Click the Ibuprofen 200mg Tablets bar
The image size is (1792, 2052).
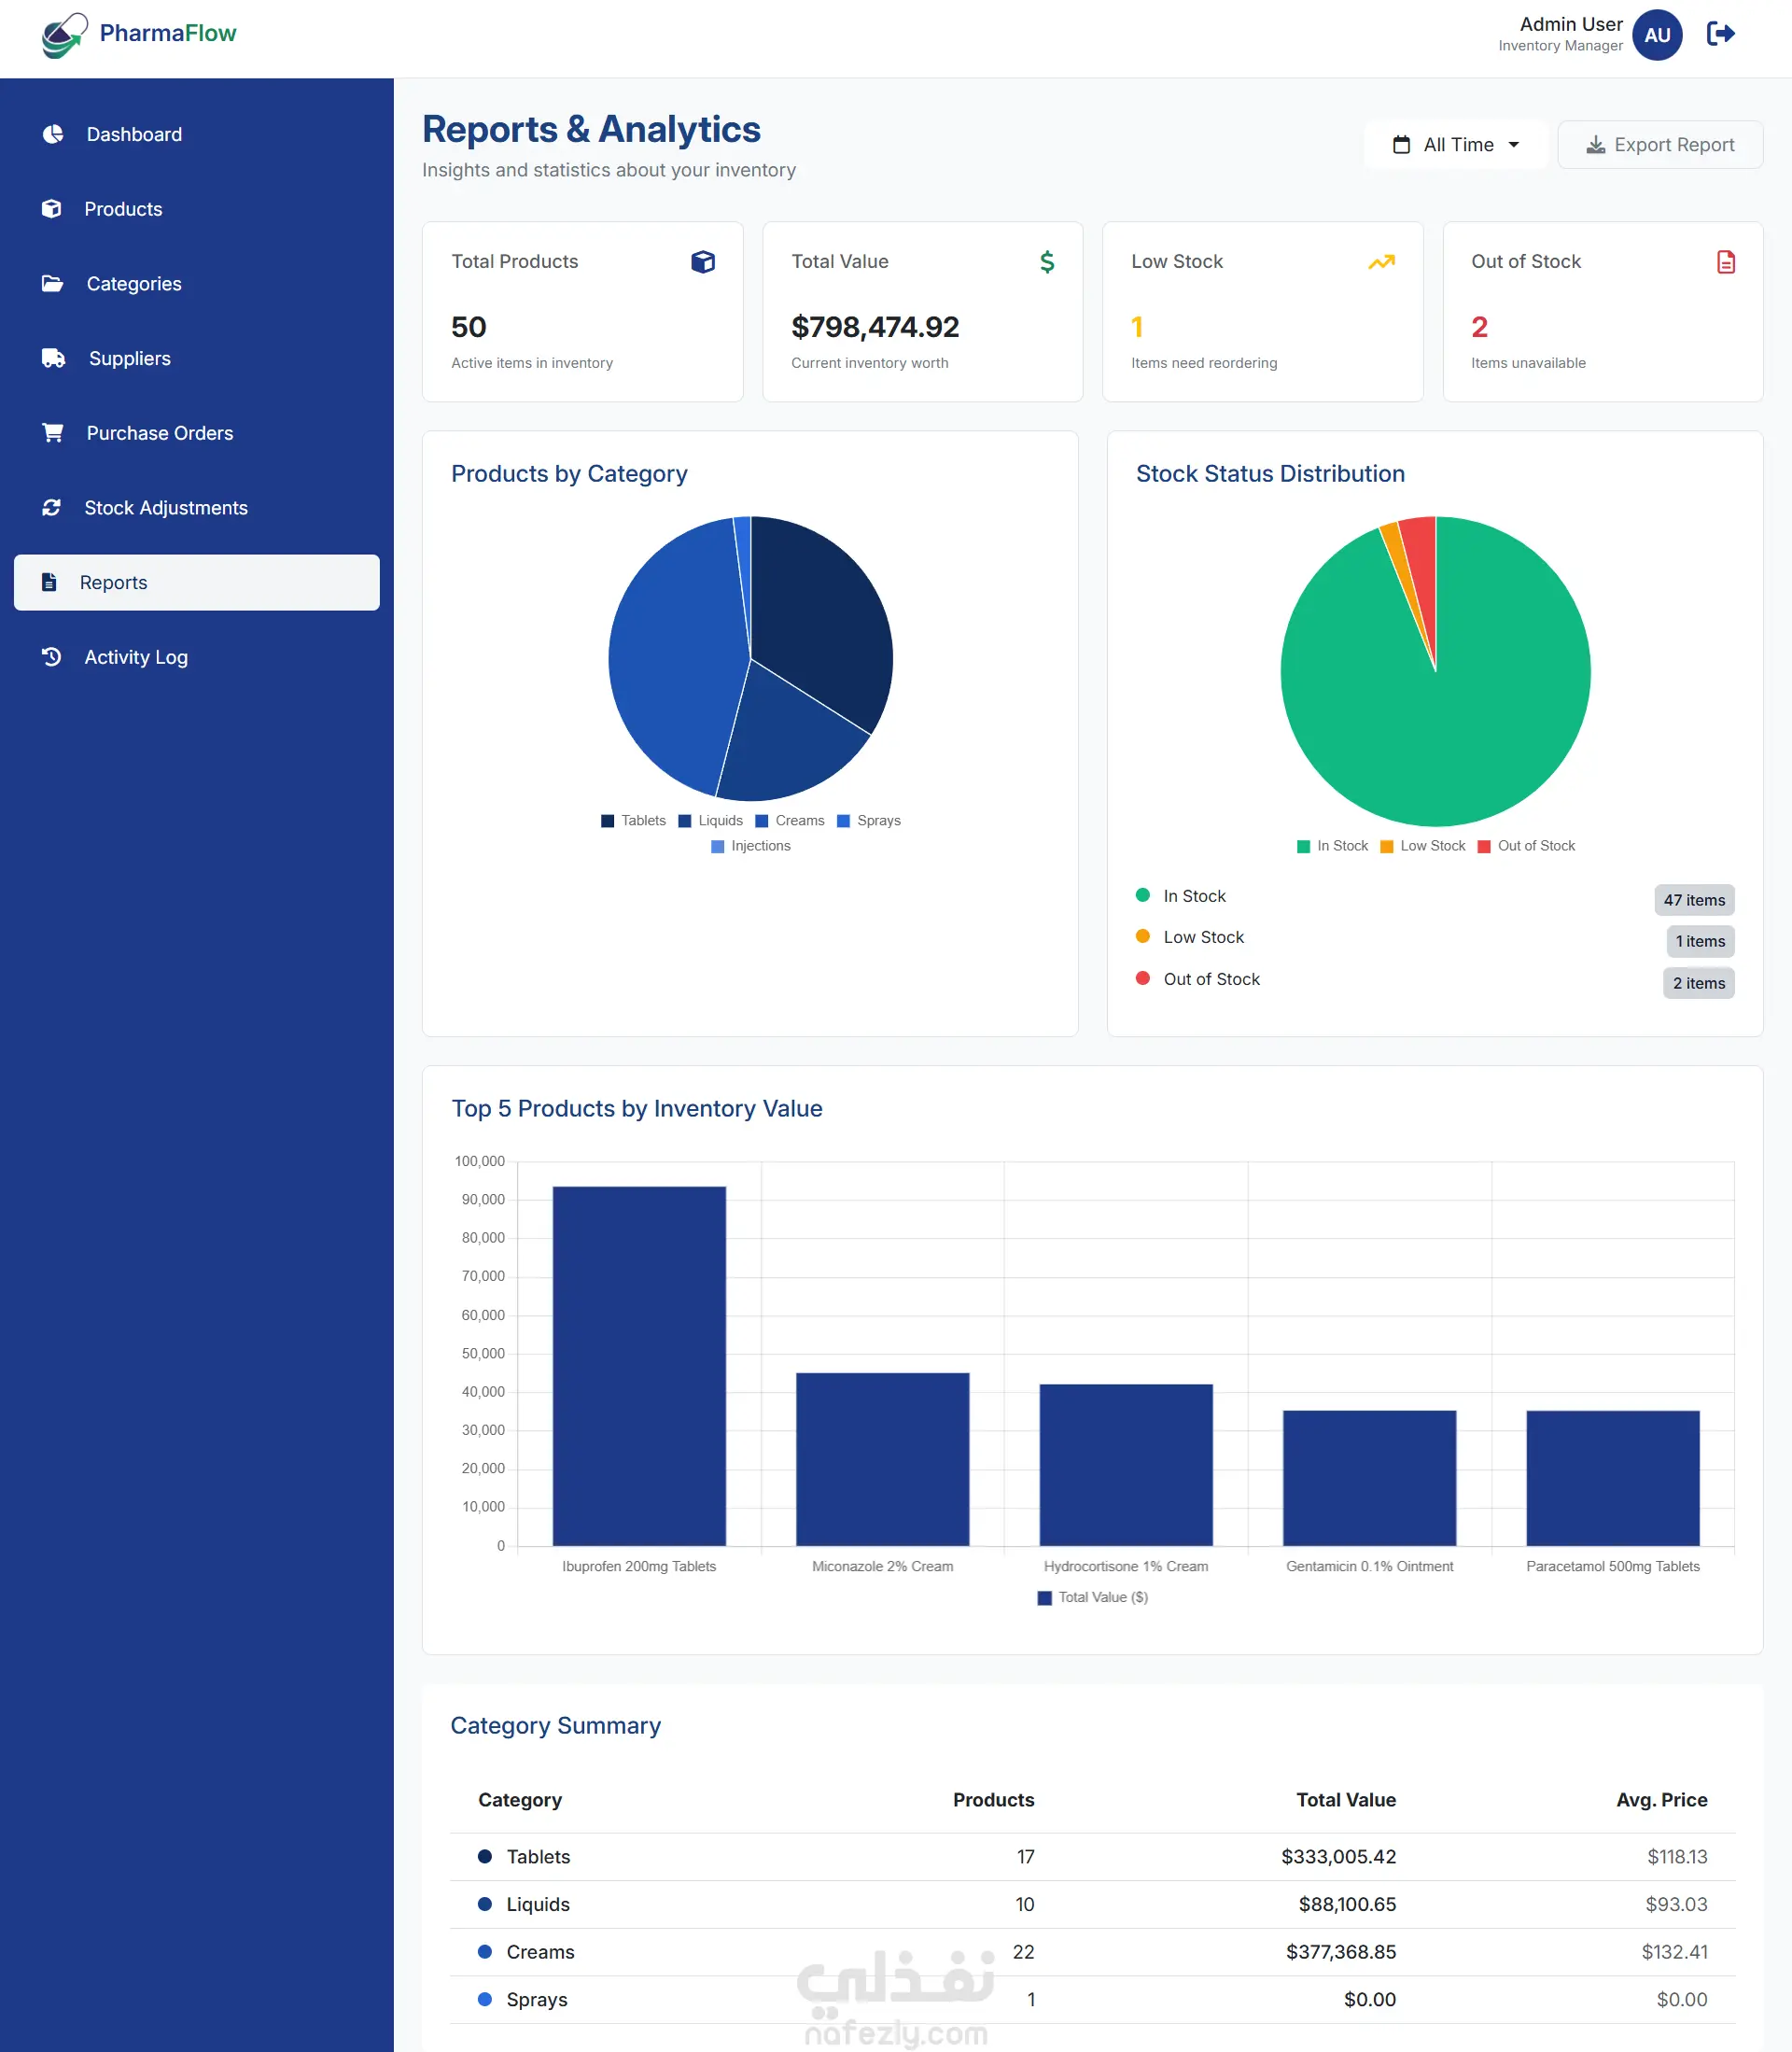click(639, 1366)
